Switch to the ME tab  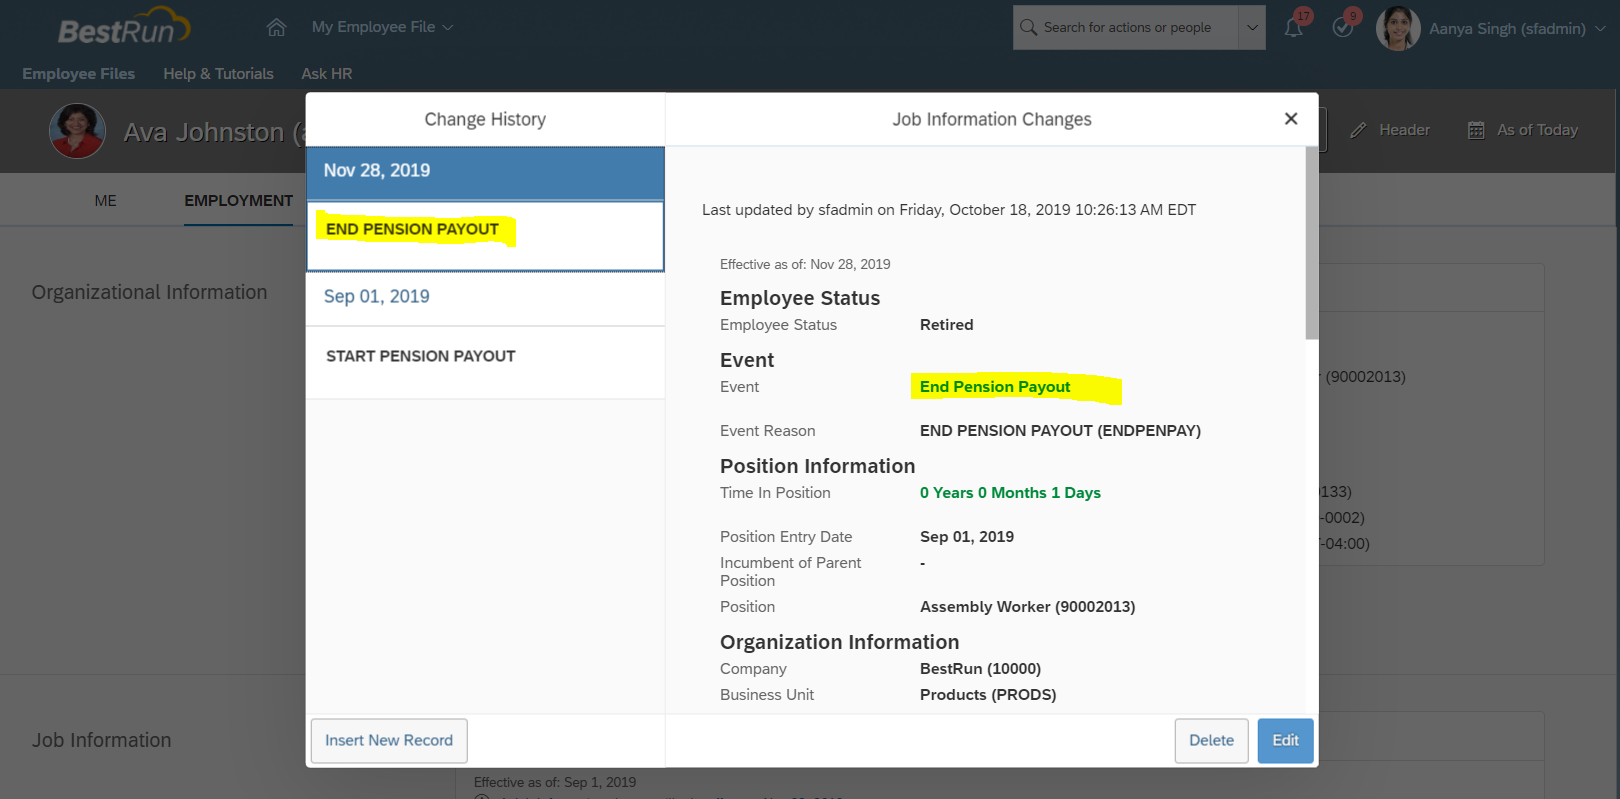tap(105, 201)
